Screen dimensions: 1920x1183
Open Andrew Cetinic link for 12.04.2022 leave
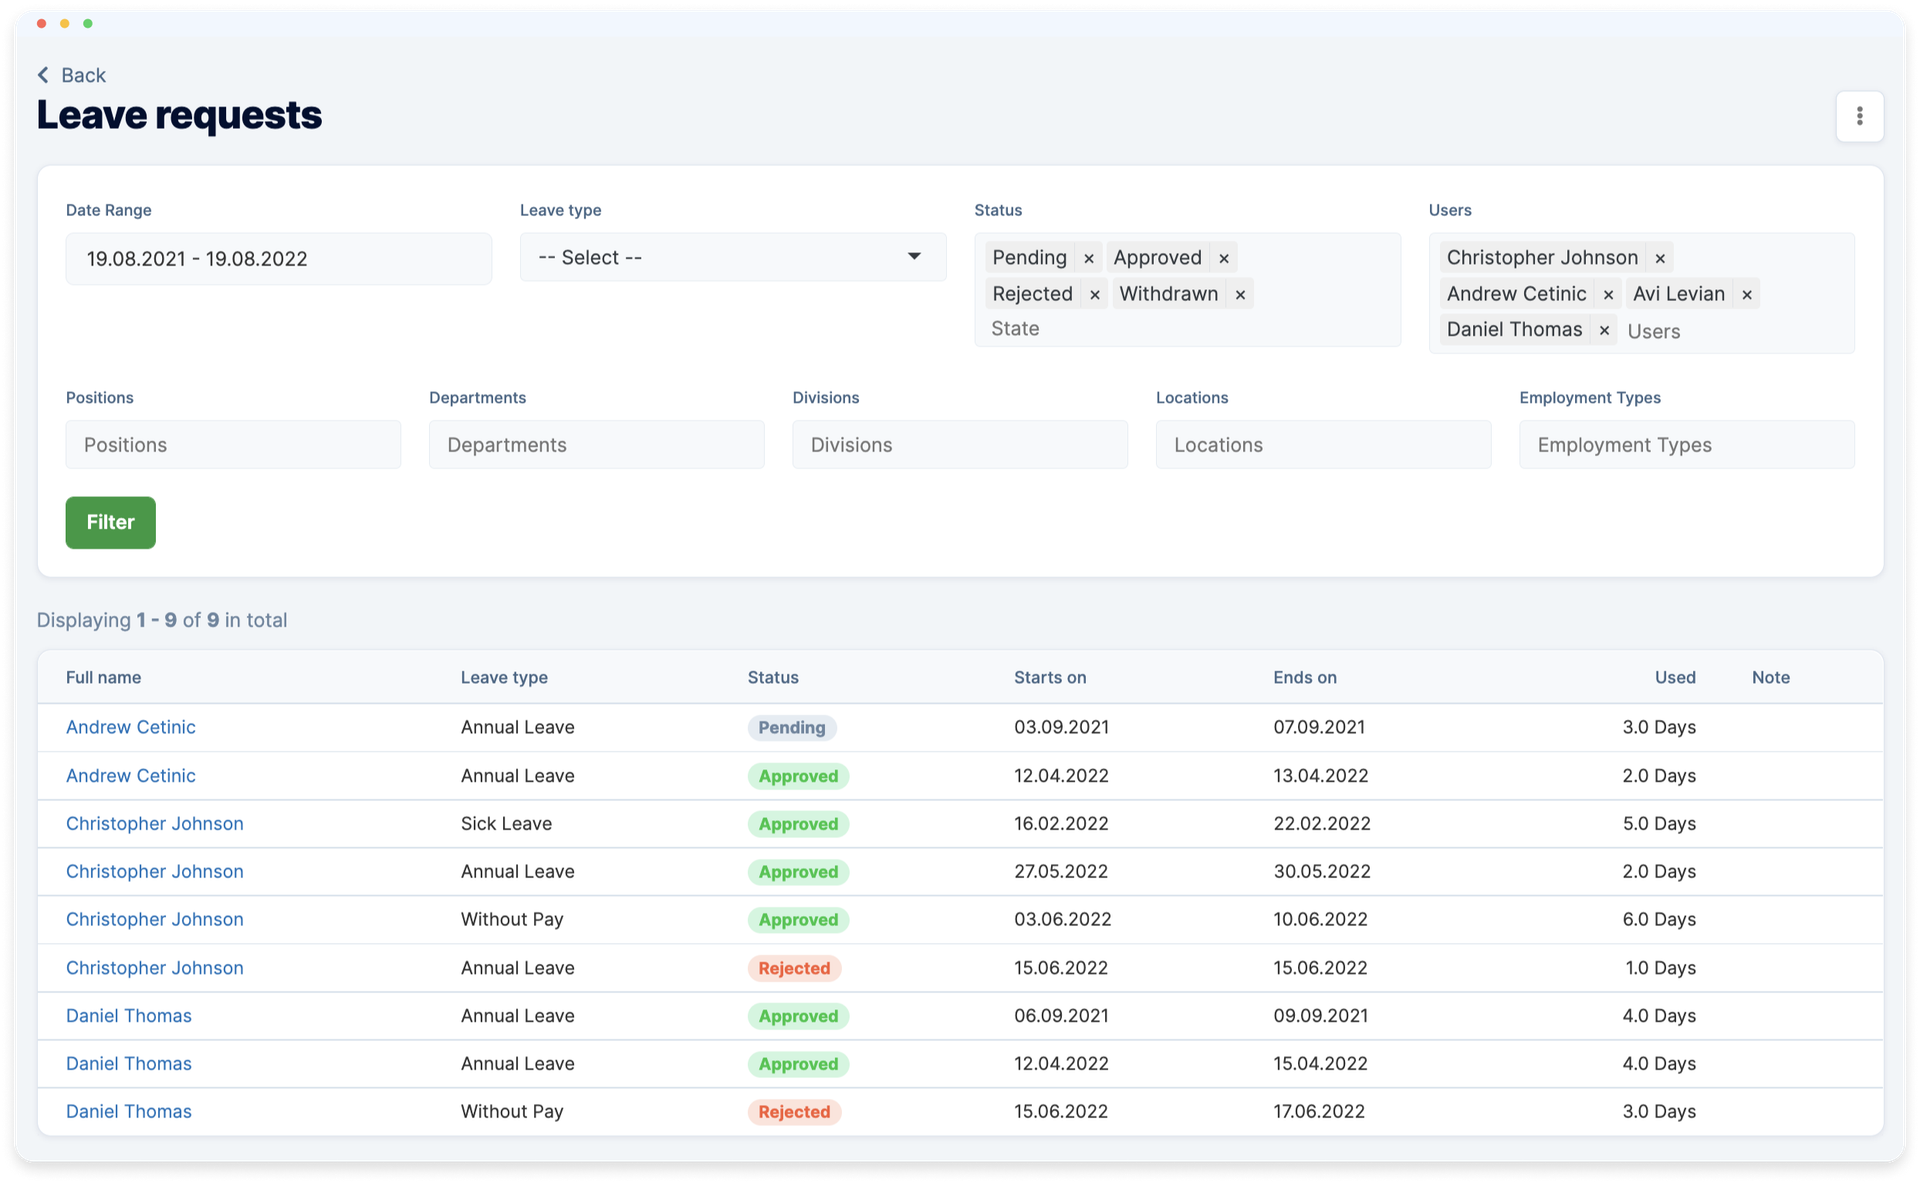[x=130, y=775]
